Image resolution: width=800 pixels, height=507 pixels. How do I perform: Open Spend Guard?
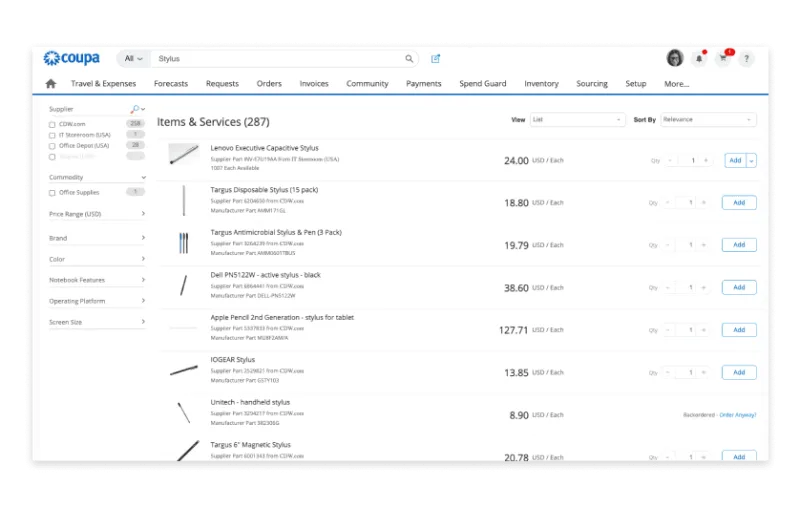pos(483,84)
